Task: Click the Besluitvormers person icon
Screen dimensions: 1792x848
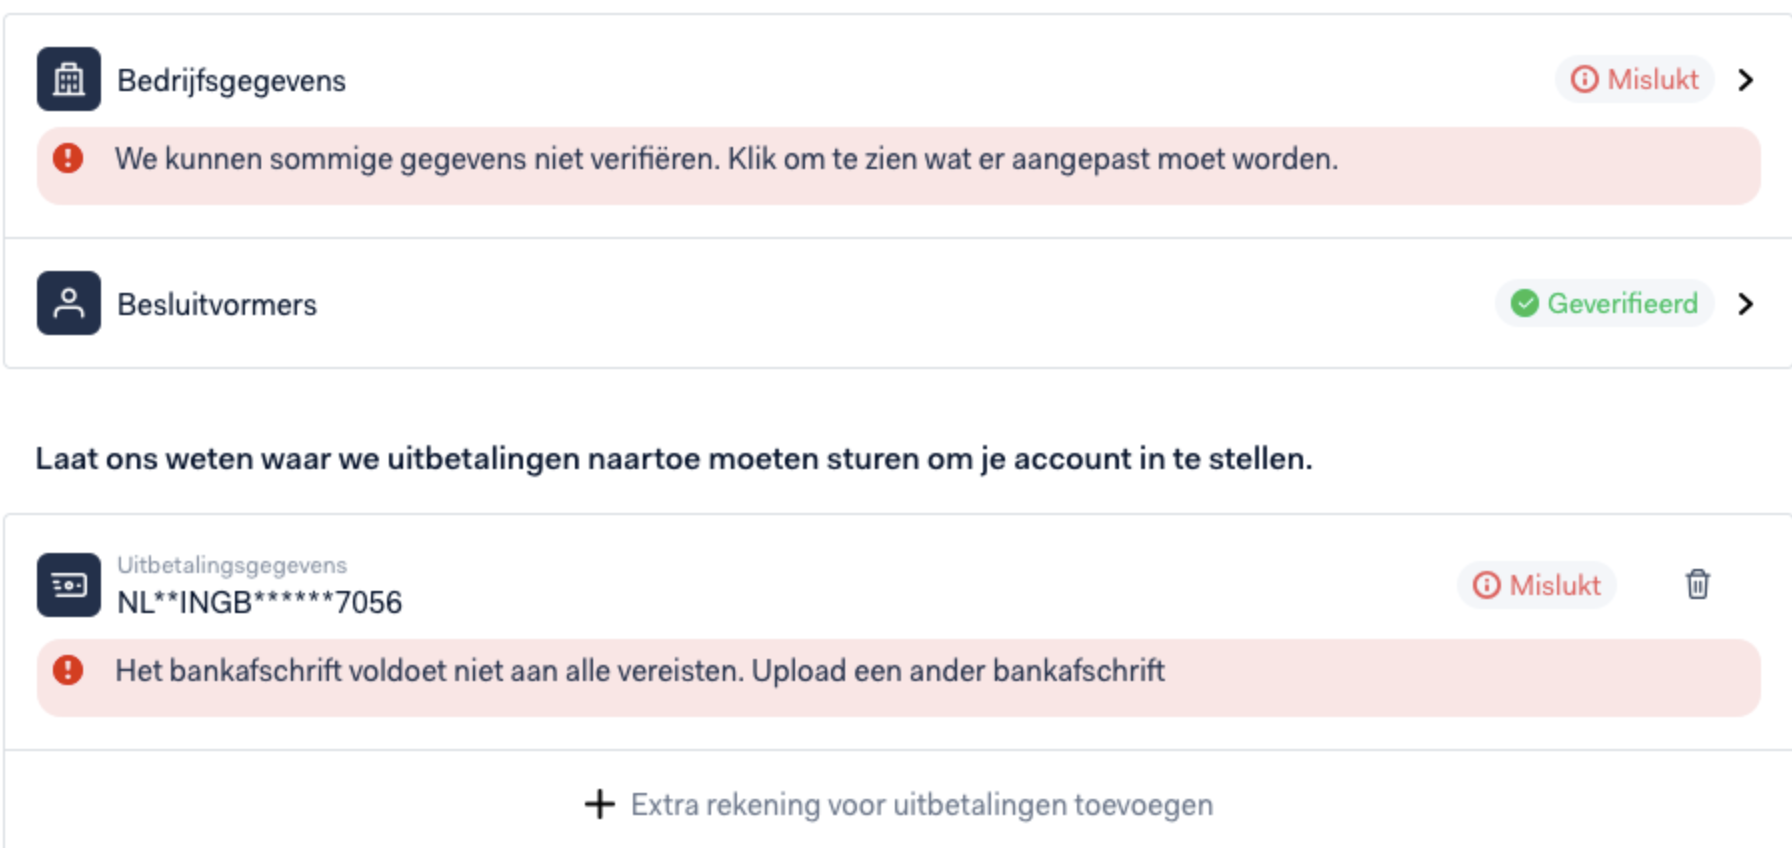Action: click(69, 303)
